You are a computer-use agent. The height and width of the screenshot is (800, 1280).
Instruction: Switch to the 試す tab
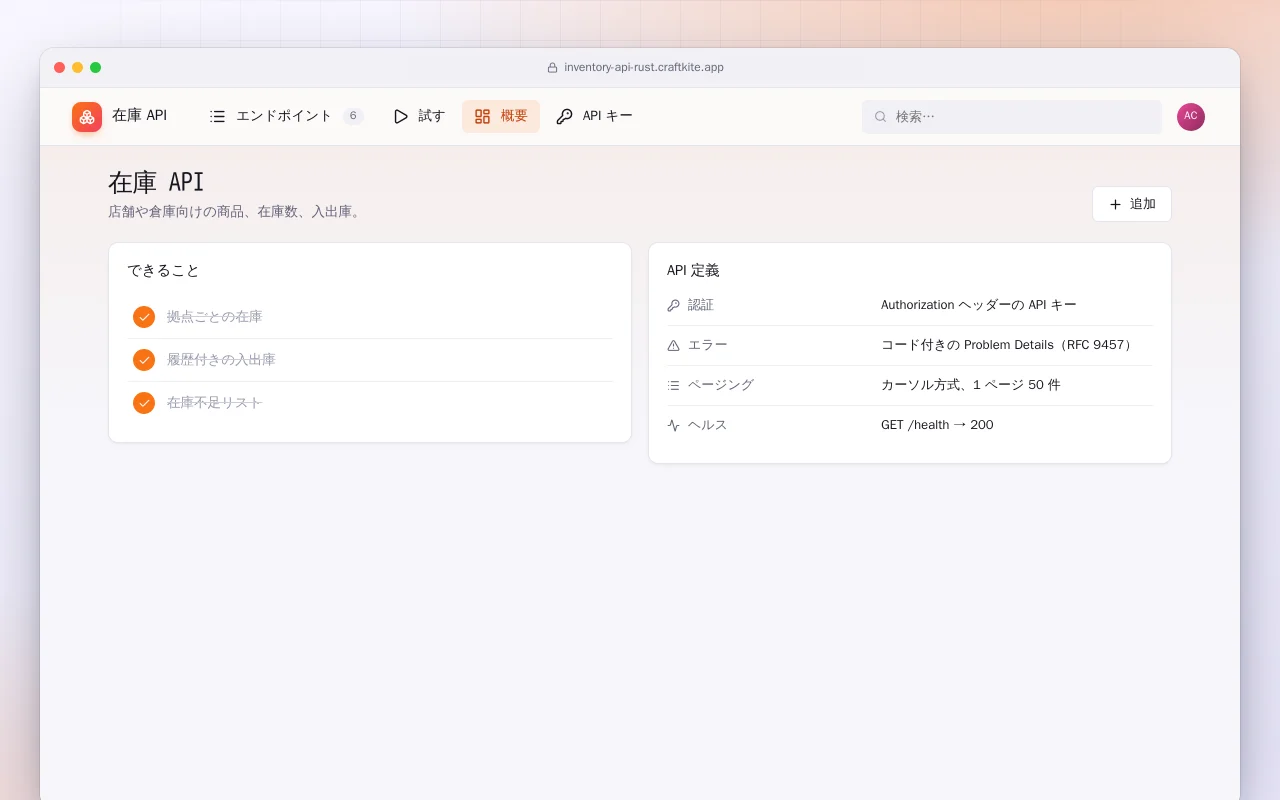(x=419, y=116)
